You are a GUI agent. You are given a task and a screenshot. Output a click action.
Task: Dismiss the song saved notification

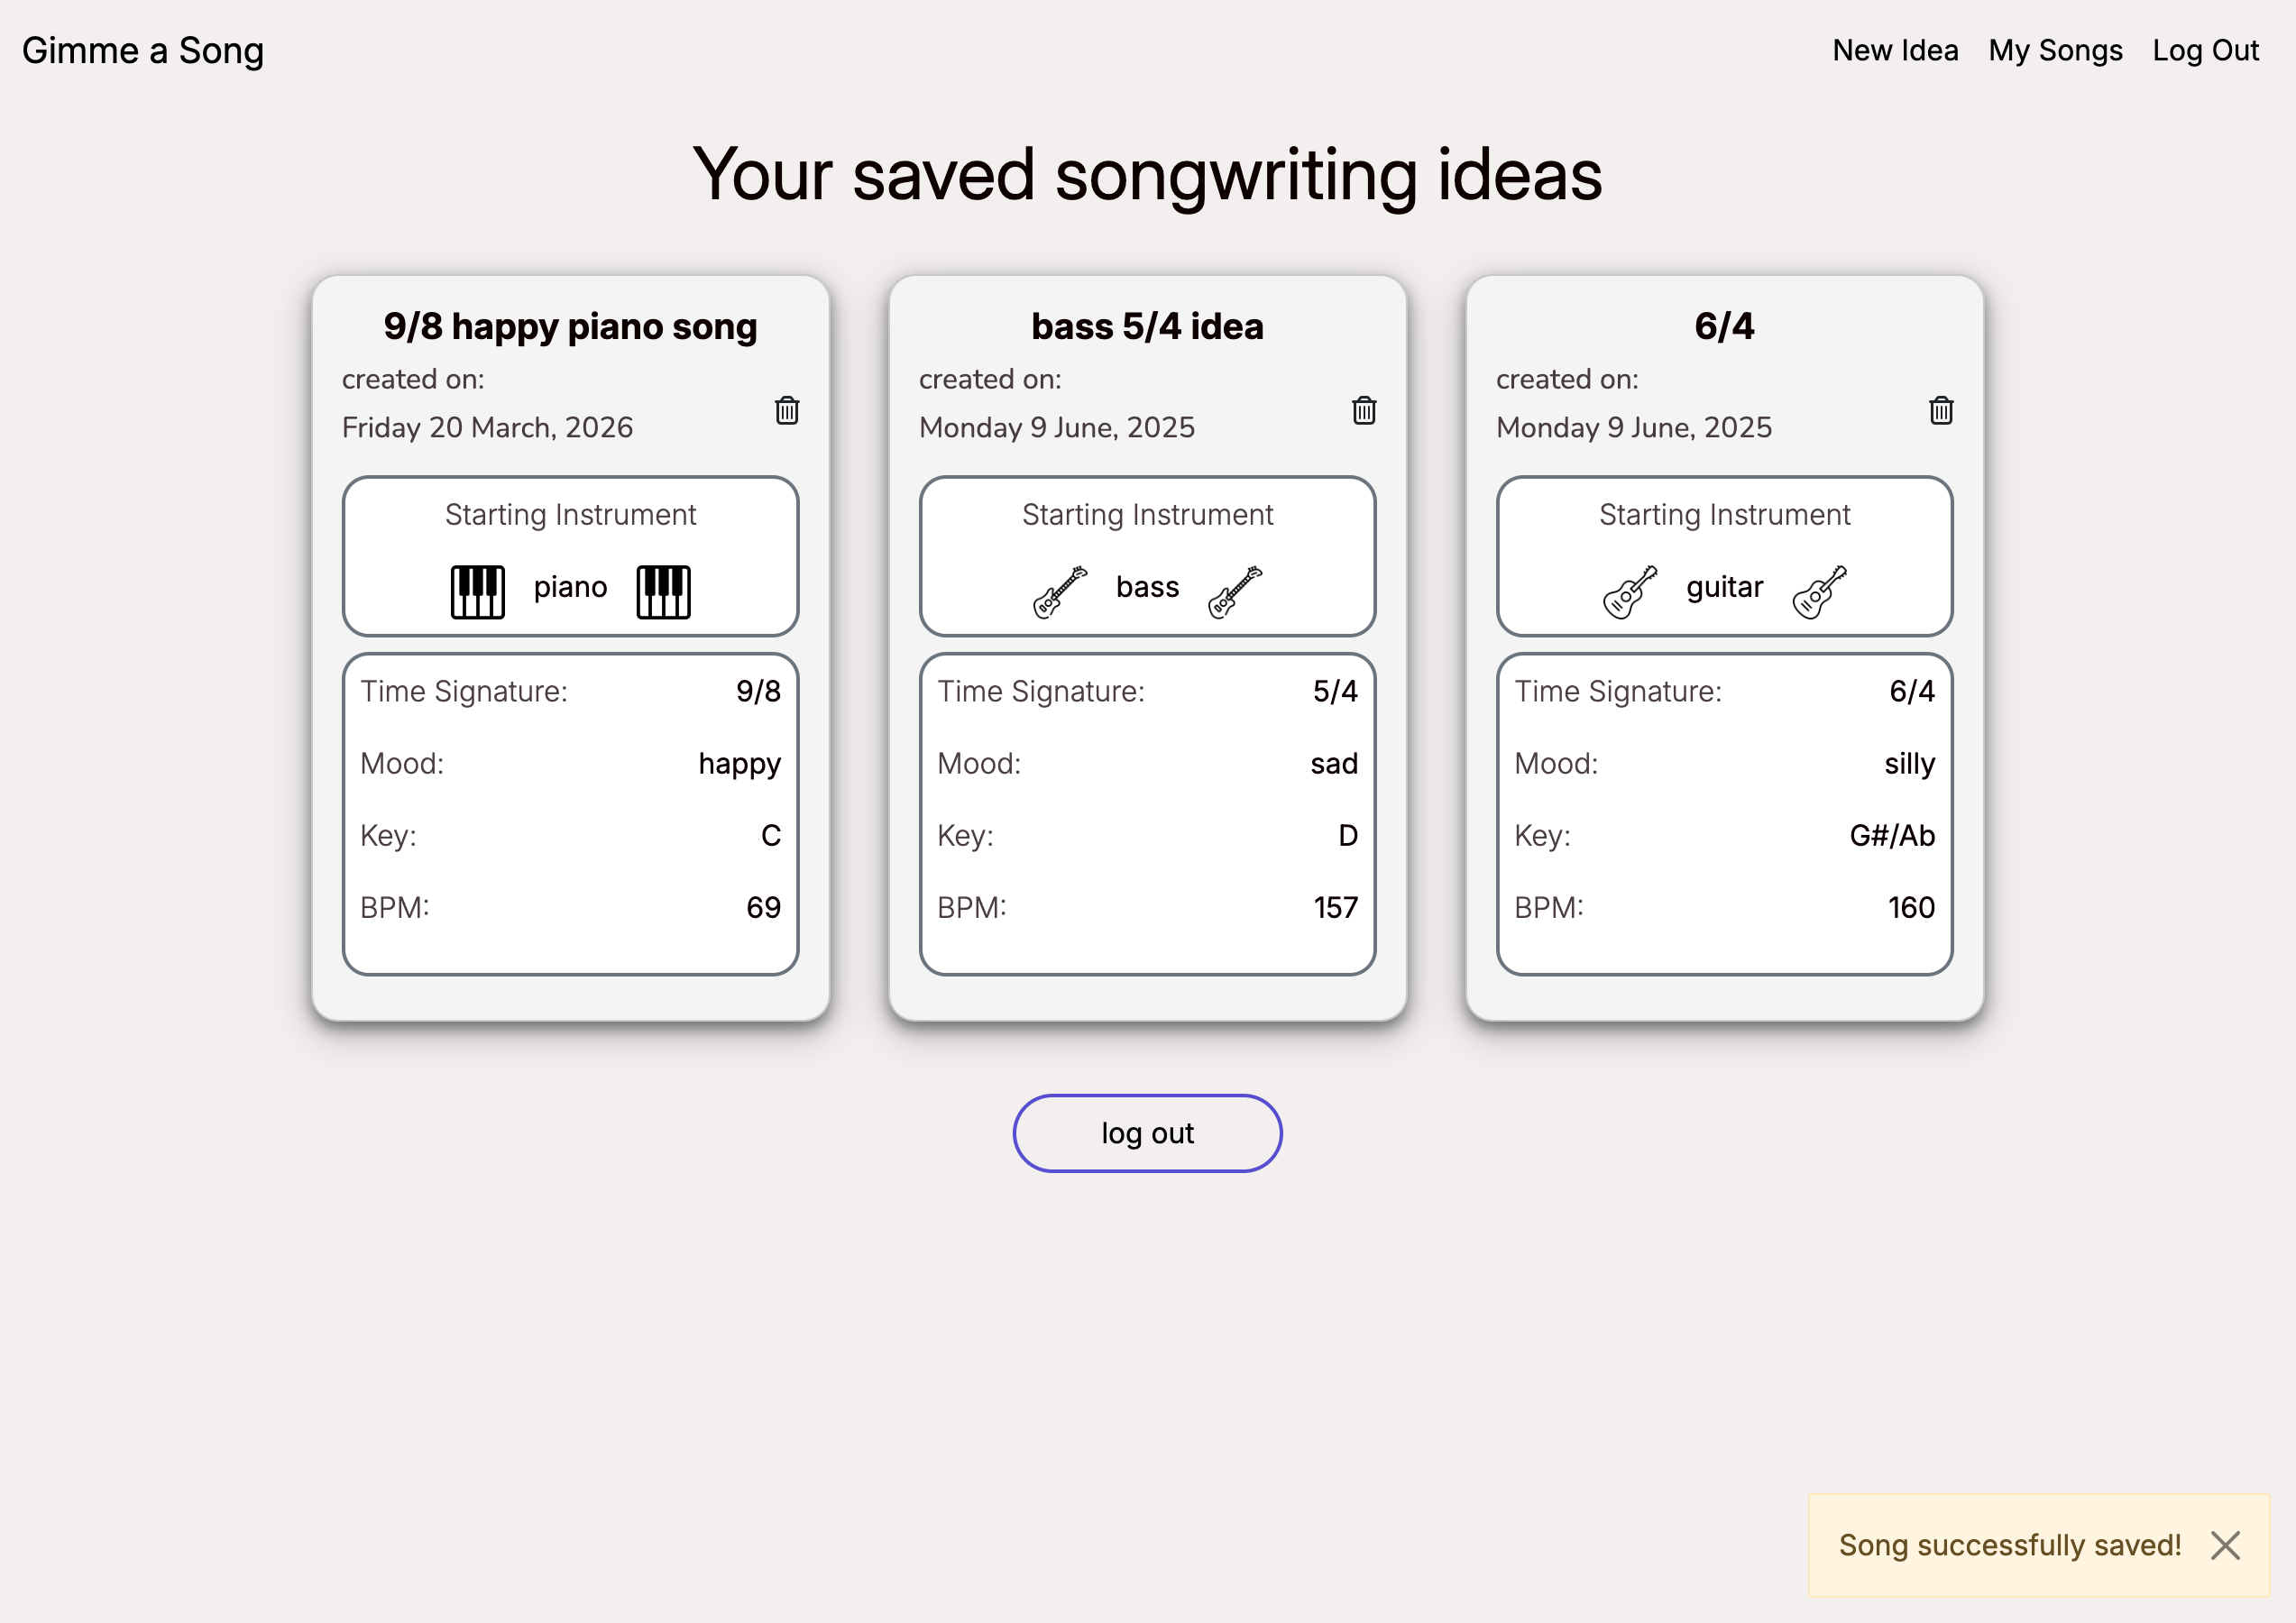[2225, 1545]
